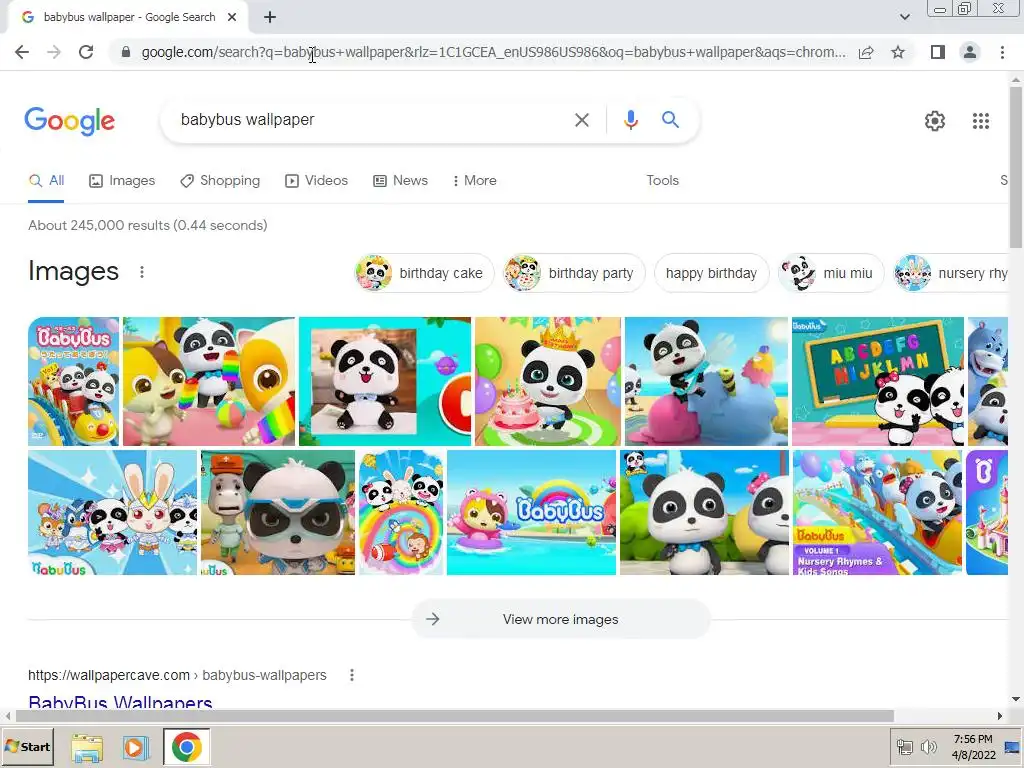Clear the search box text
Image resolution: width=1024 pixels, height=768 pixels.
[x=581, y=120]
